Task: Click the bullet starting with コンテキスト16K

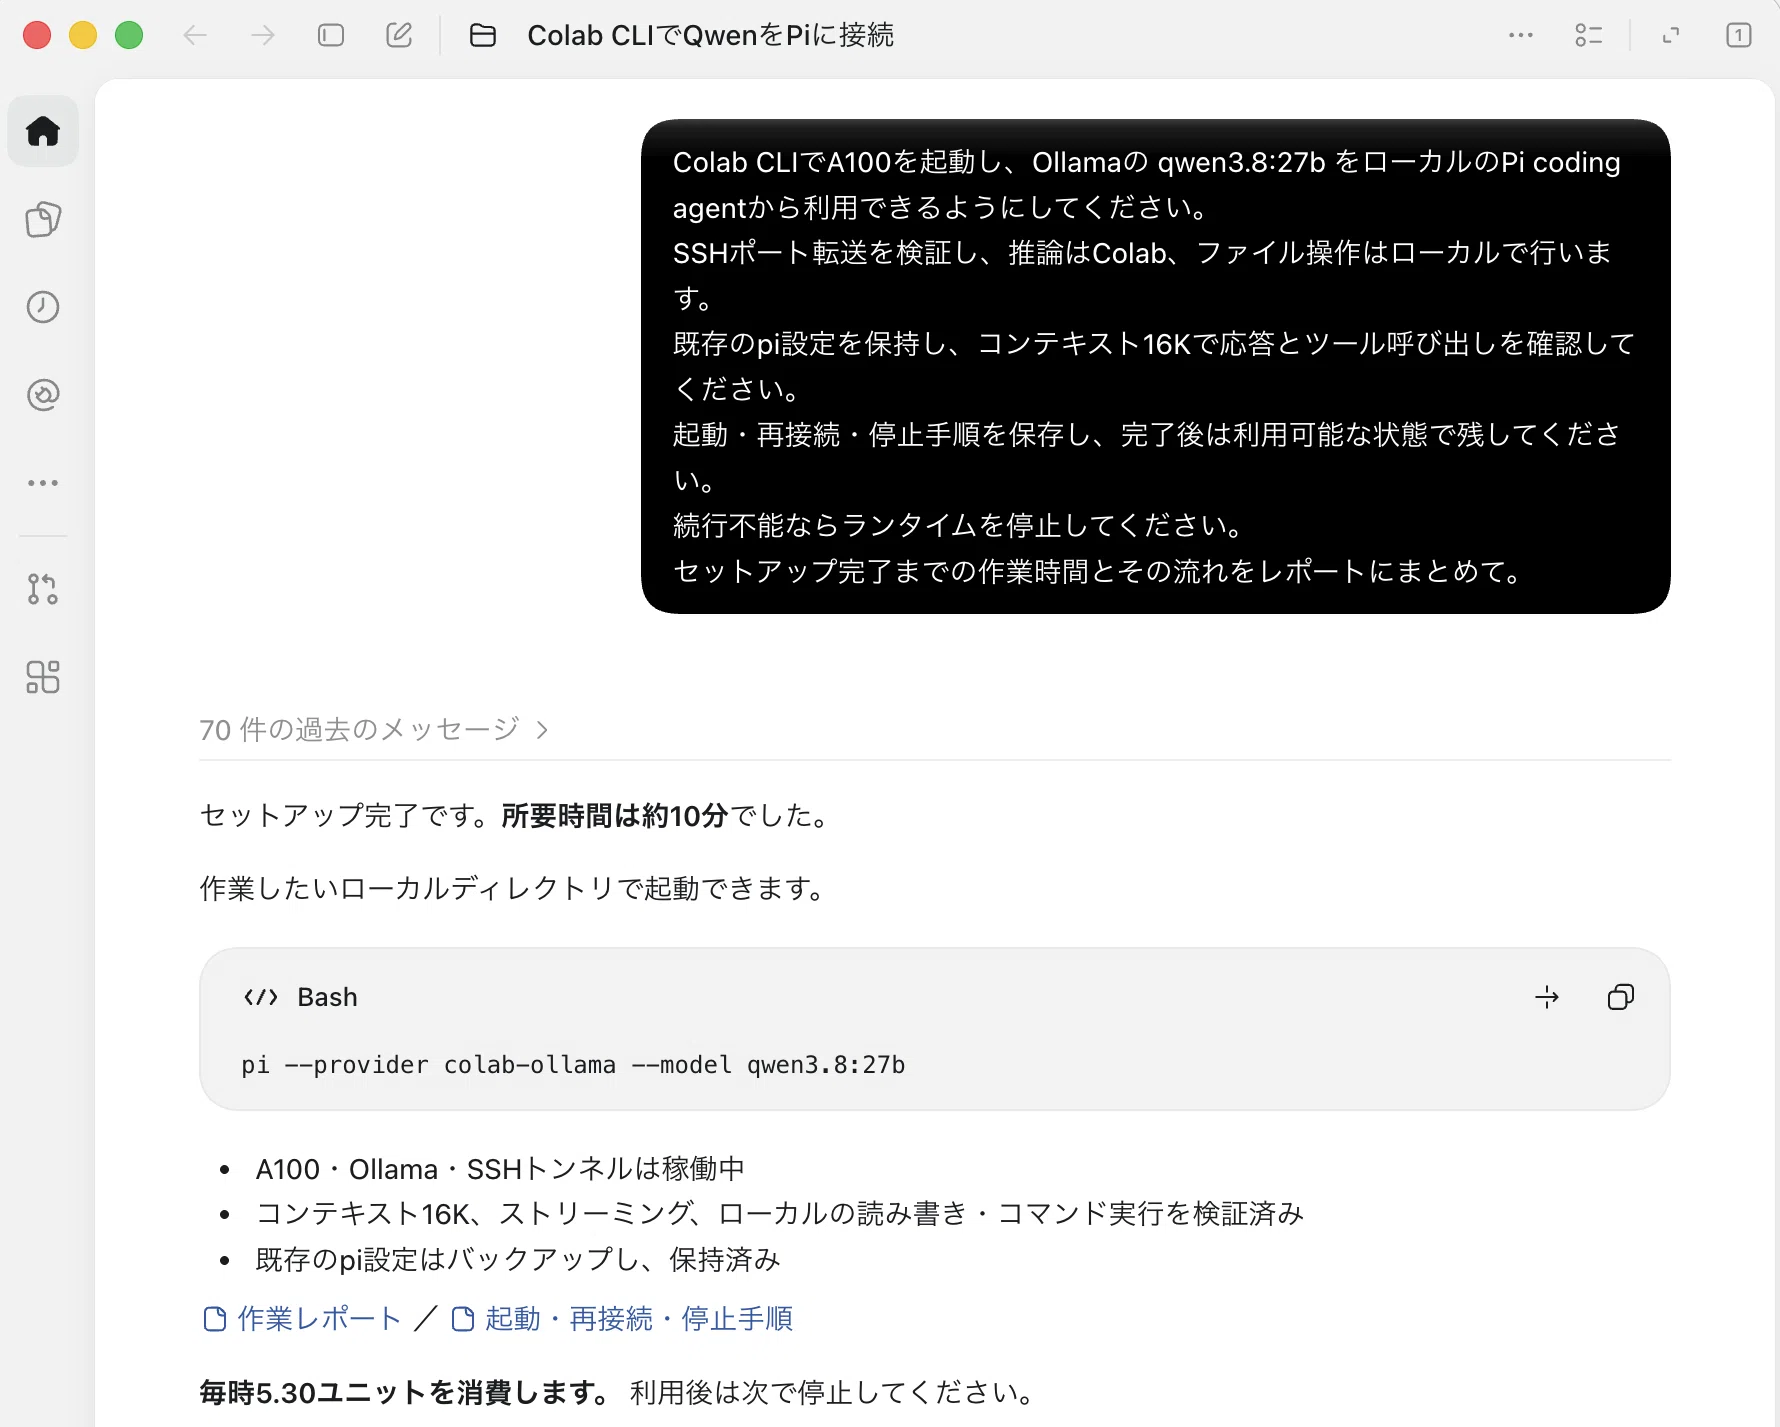Action: pos(780,1213)
